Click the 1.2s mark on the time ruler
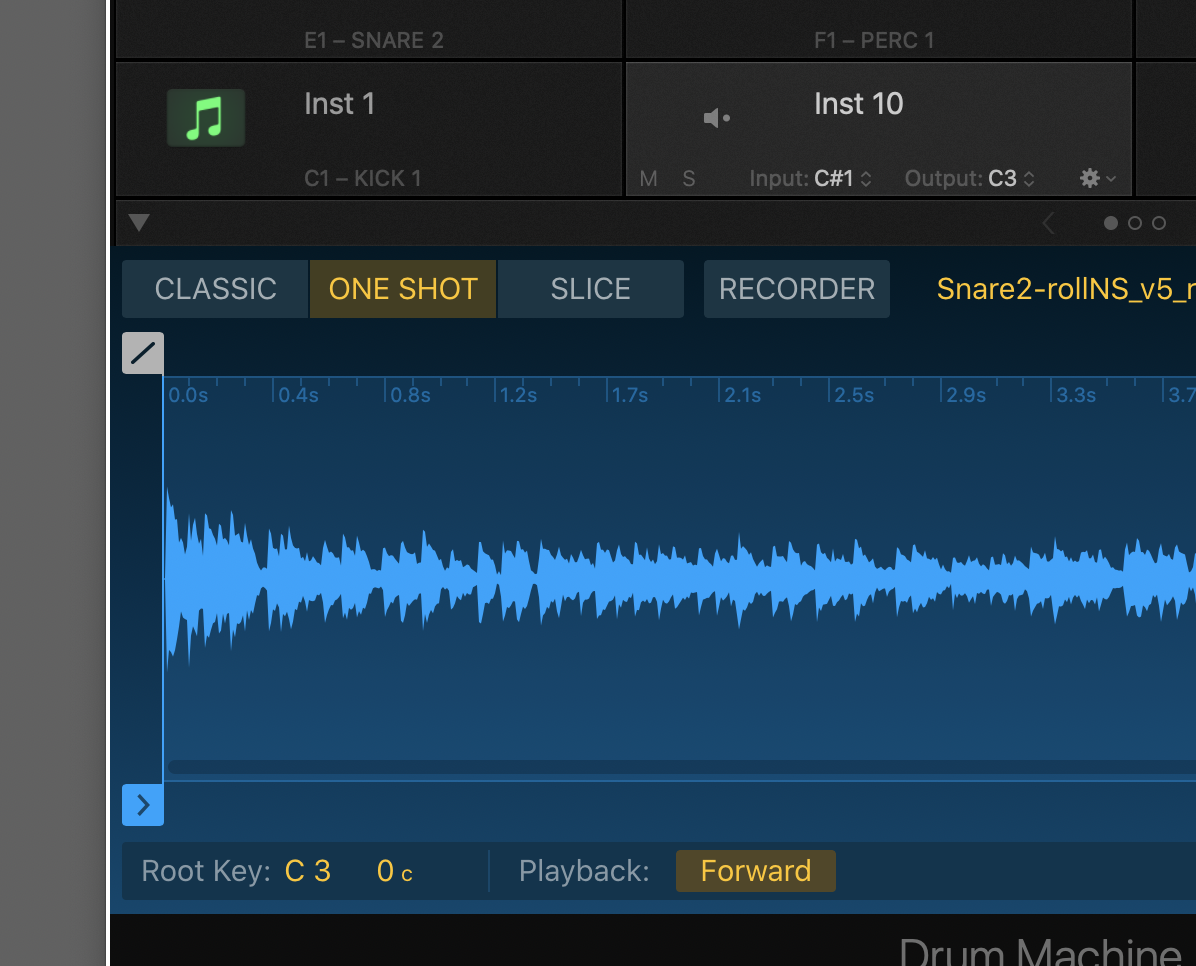Image resolution: width=1196 pixels, height=966 pixels. [518, 395]
